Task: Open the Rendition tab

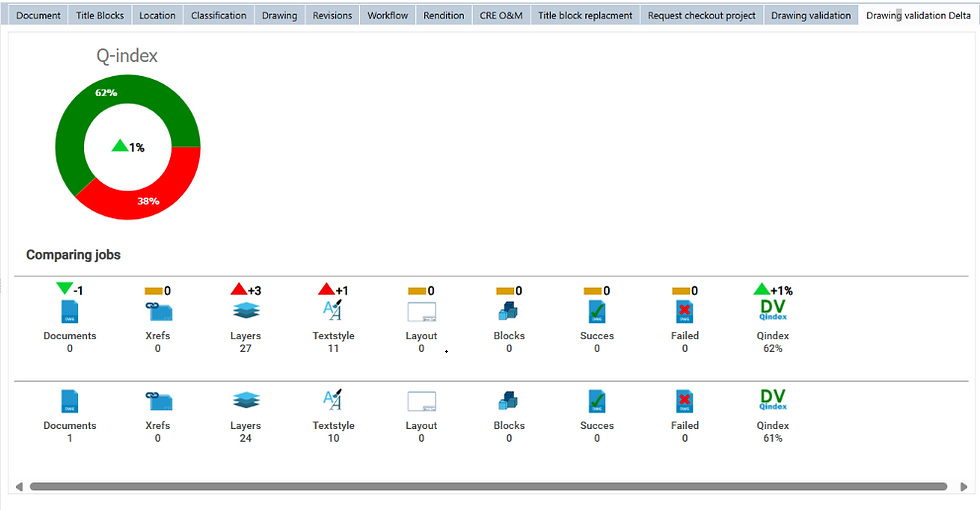Action: [444, 16]
